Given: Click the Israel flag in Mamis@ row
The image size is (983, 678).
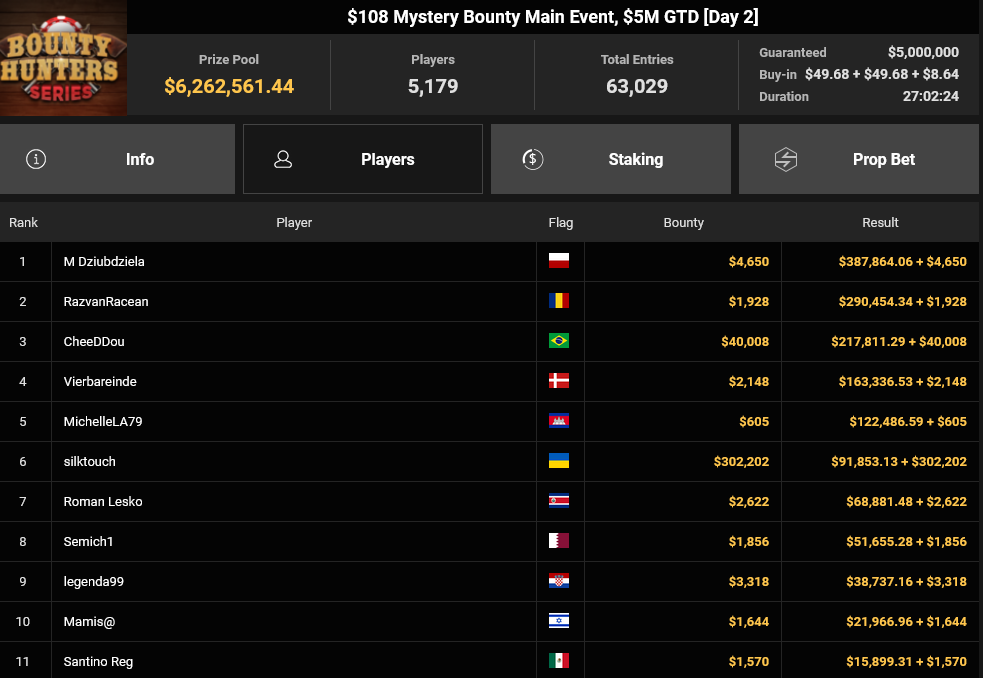Looking at the screenshot, I should [x=558, y=621].
